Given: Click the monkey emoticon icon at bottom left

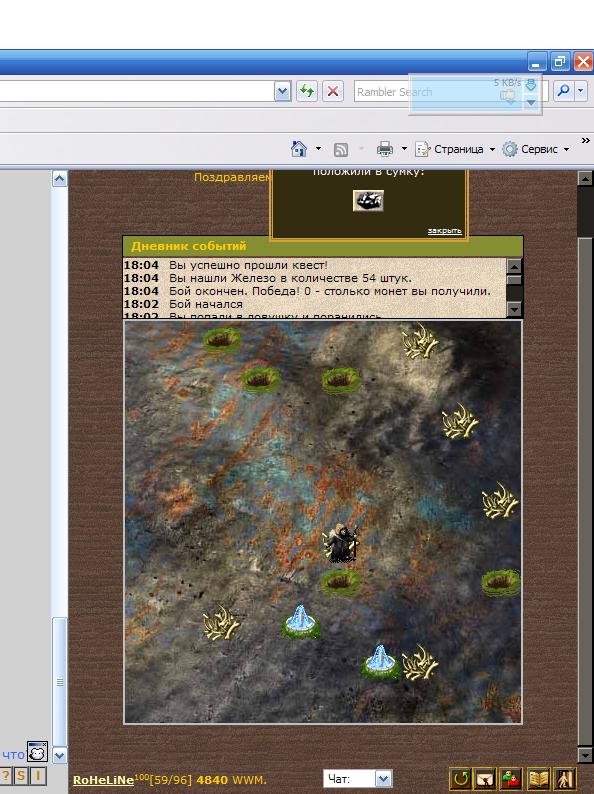Looking at the screenshot, I should [x=37, y=751].
